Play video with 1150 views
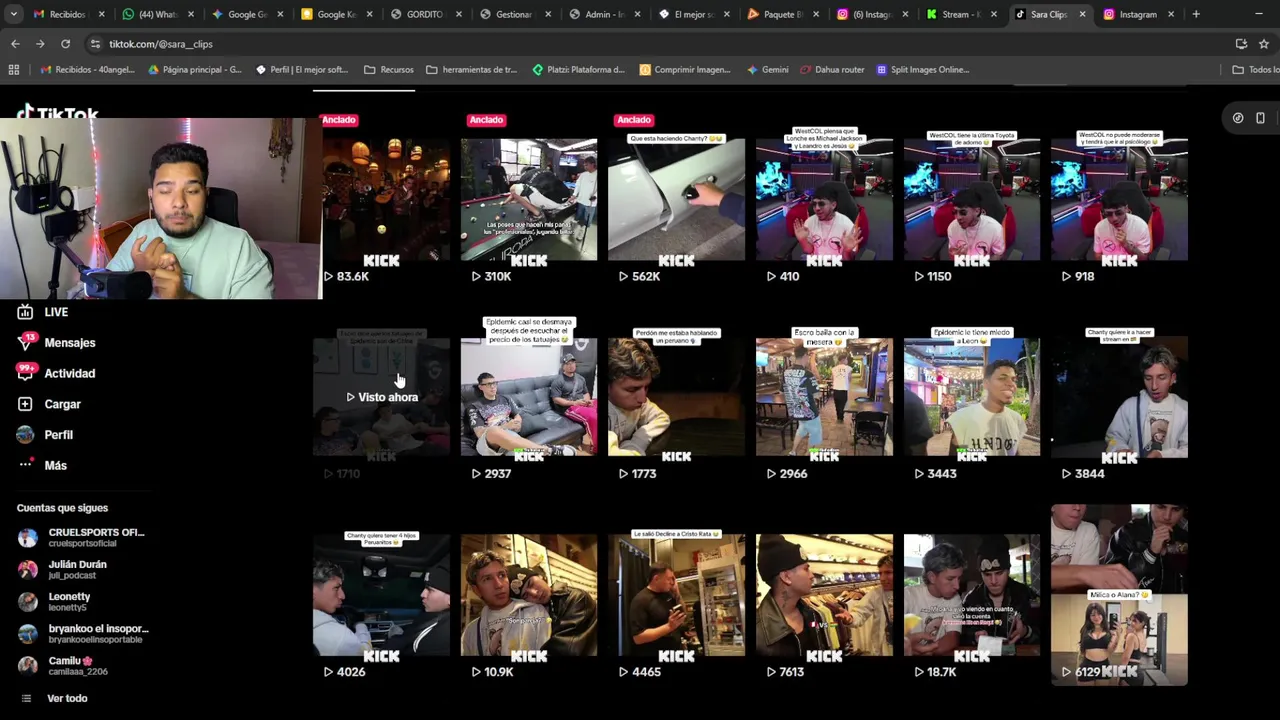The width and height of the screenshot is (1280, 720). click(x=972, y=199)
